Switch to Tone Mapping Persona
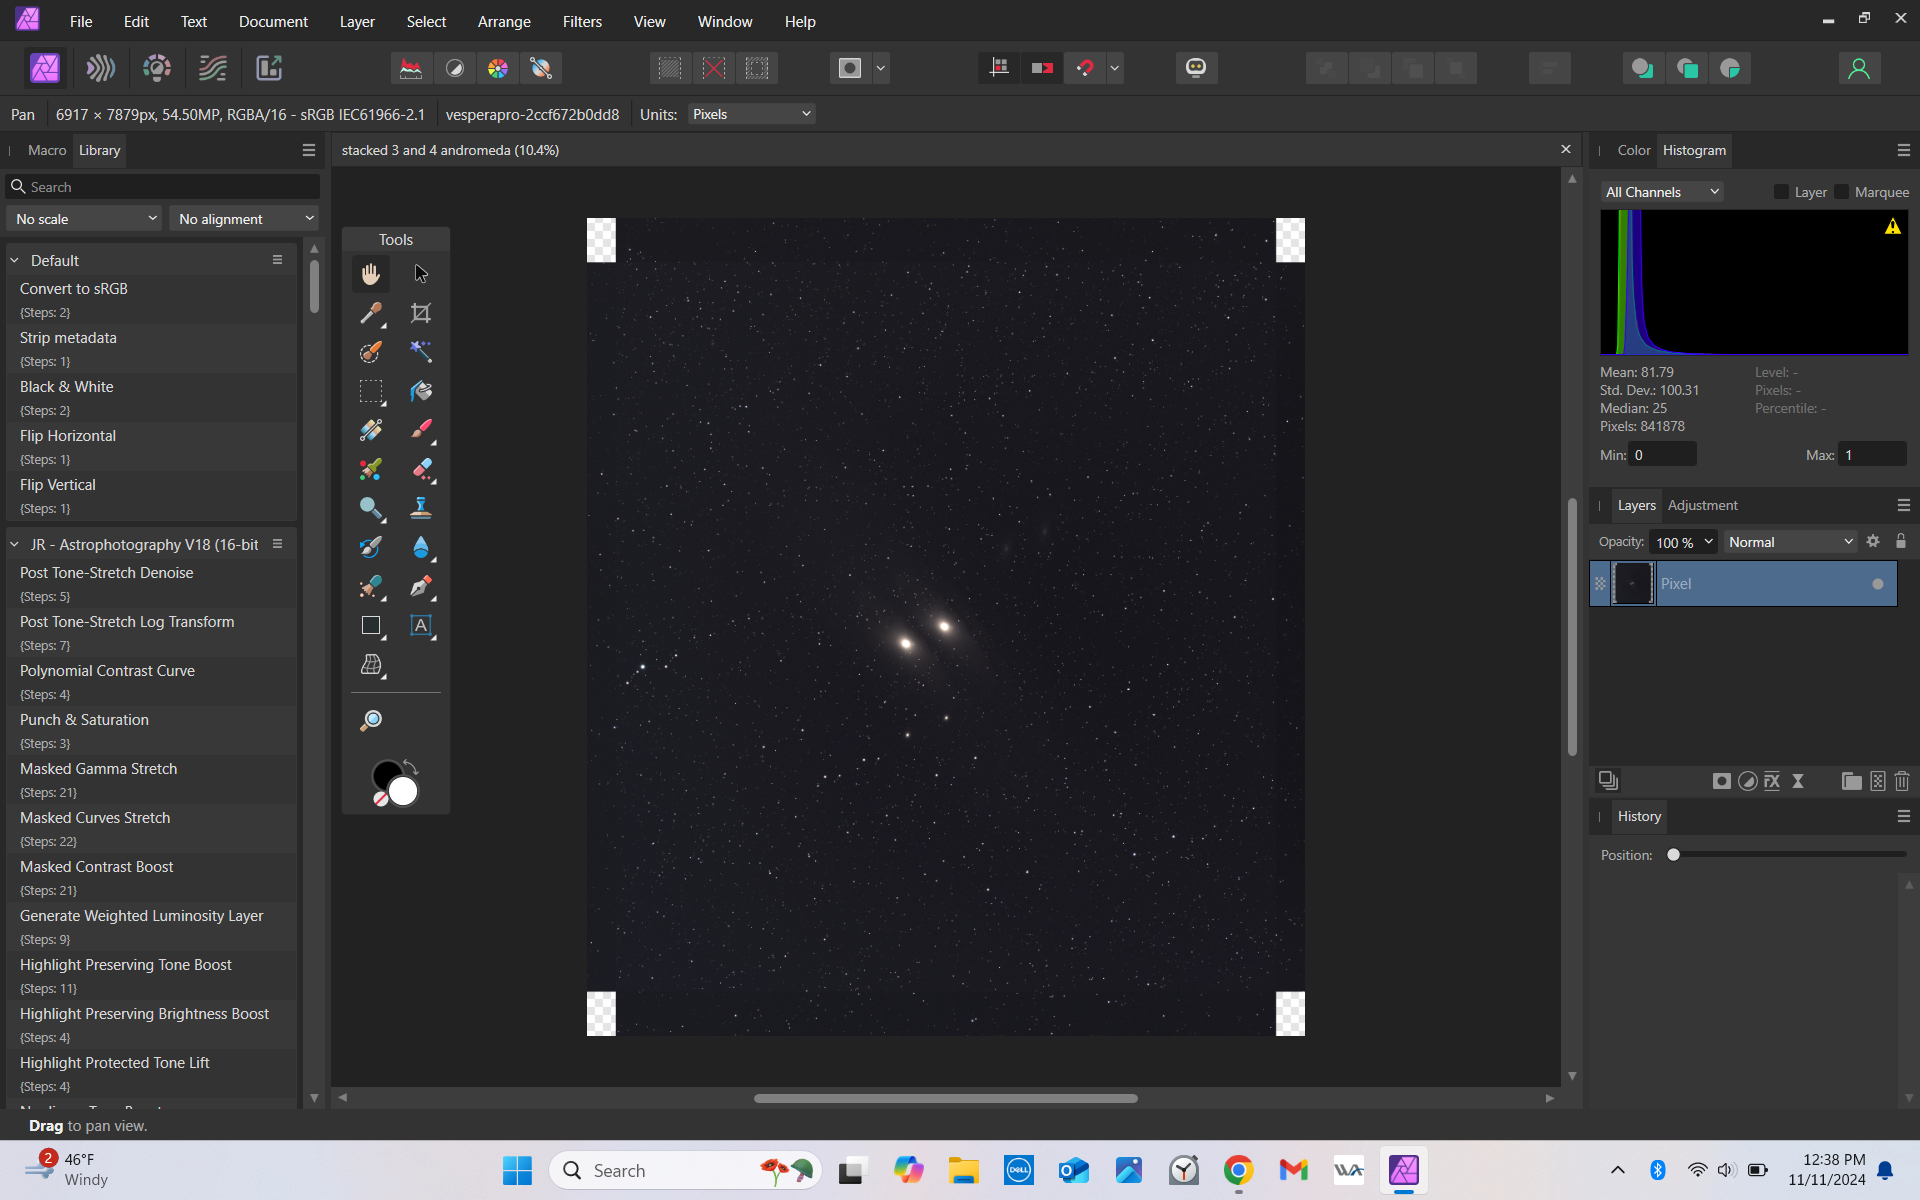This screenshot has width=1920, height=1200. point(213,68)
